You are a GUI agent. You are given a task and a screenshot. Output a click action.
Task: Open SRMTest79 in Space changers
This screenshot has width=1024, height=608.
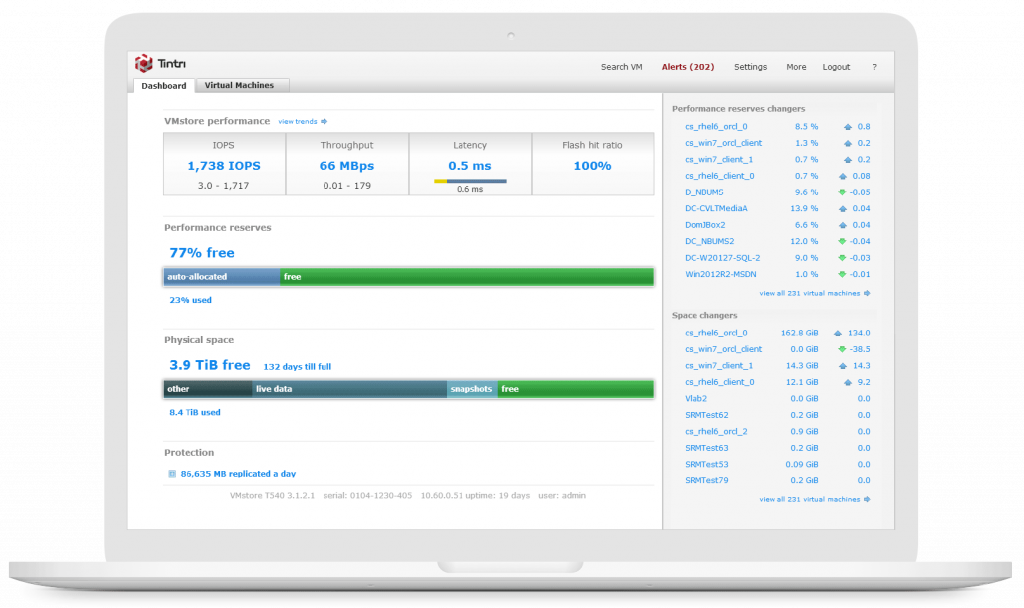[707, 480]
